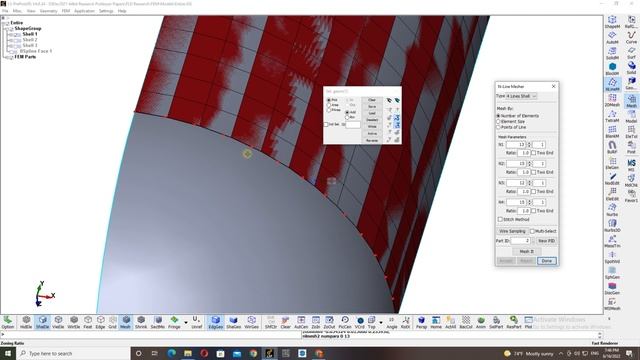This screenshot has width=640, height=360.
Task: Open the Help menu
Action: [x=122, y=11]
